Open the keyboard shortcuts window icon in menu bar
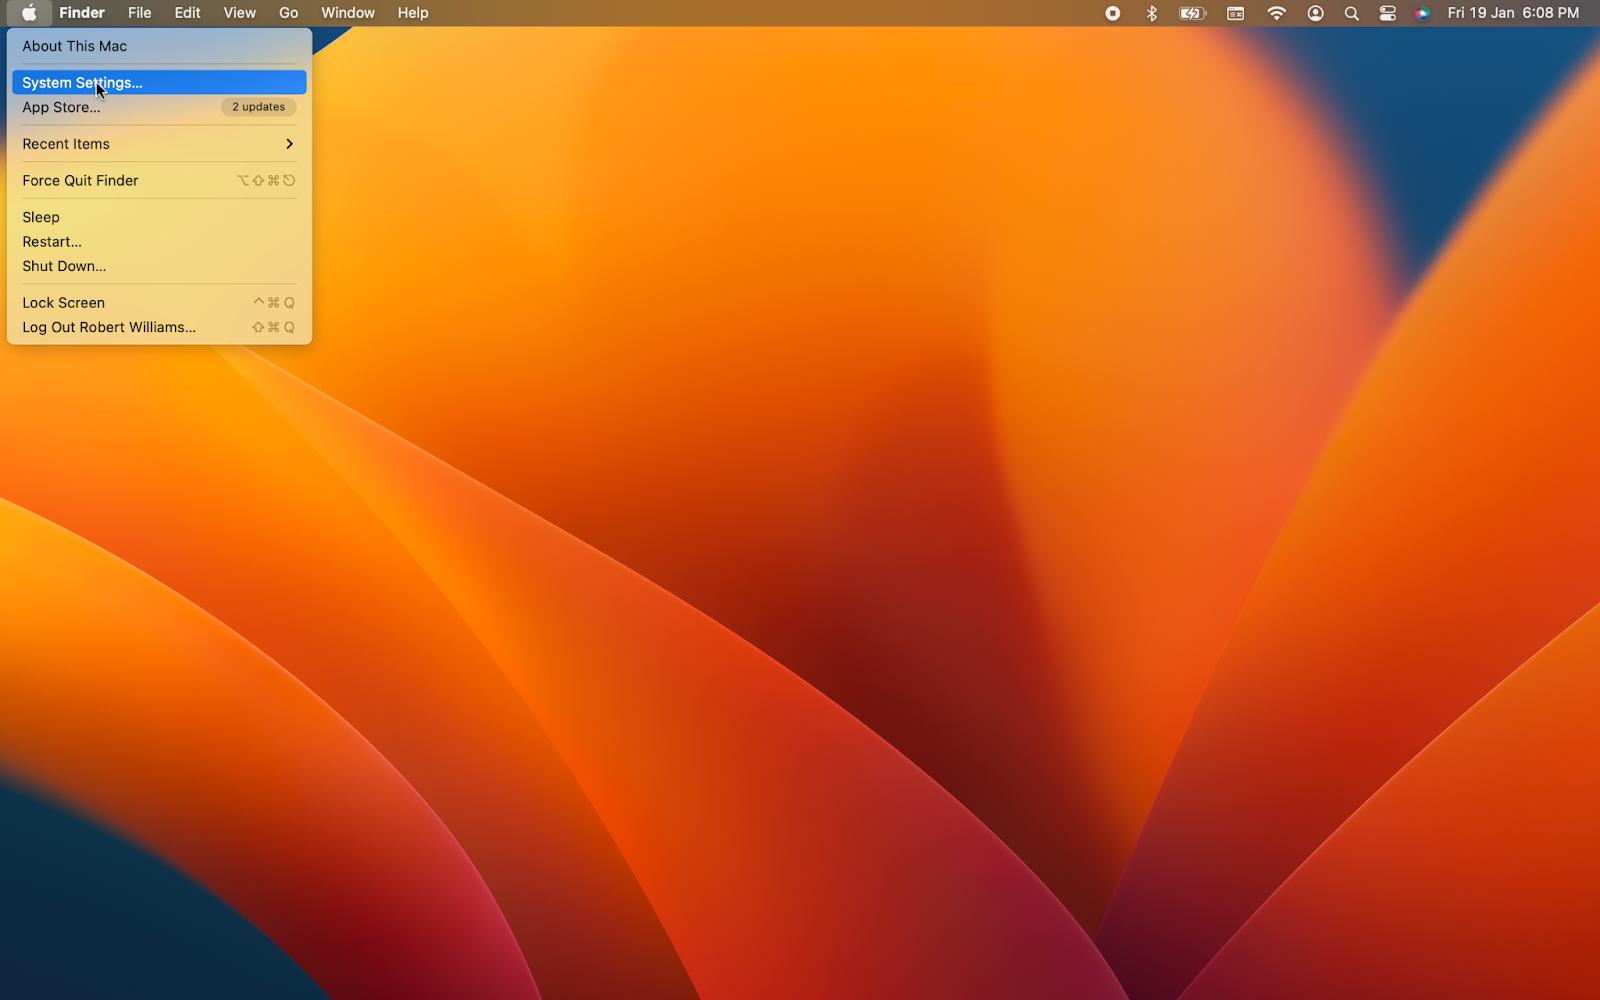The width and height of the screenshot is (1600, 1000). pyautogui.click(x=1236, y=13)
